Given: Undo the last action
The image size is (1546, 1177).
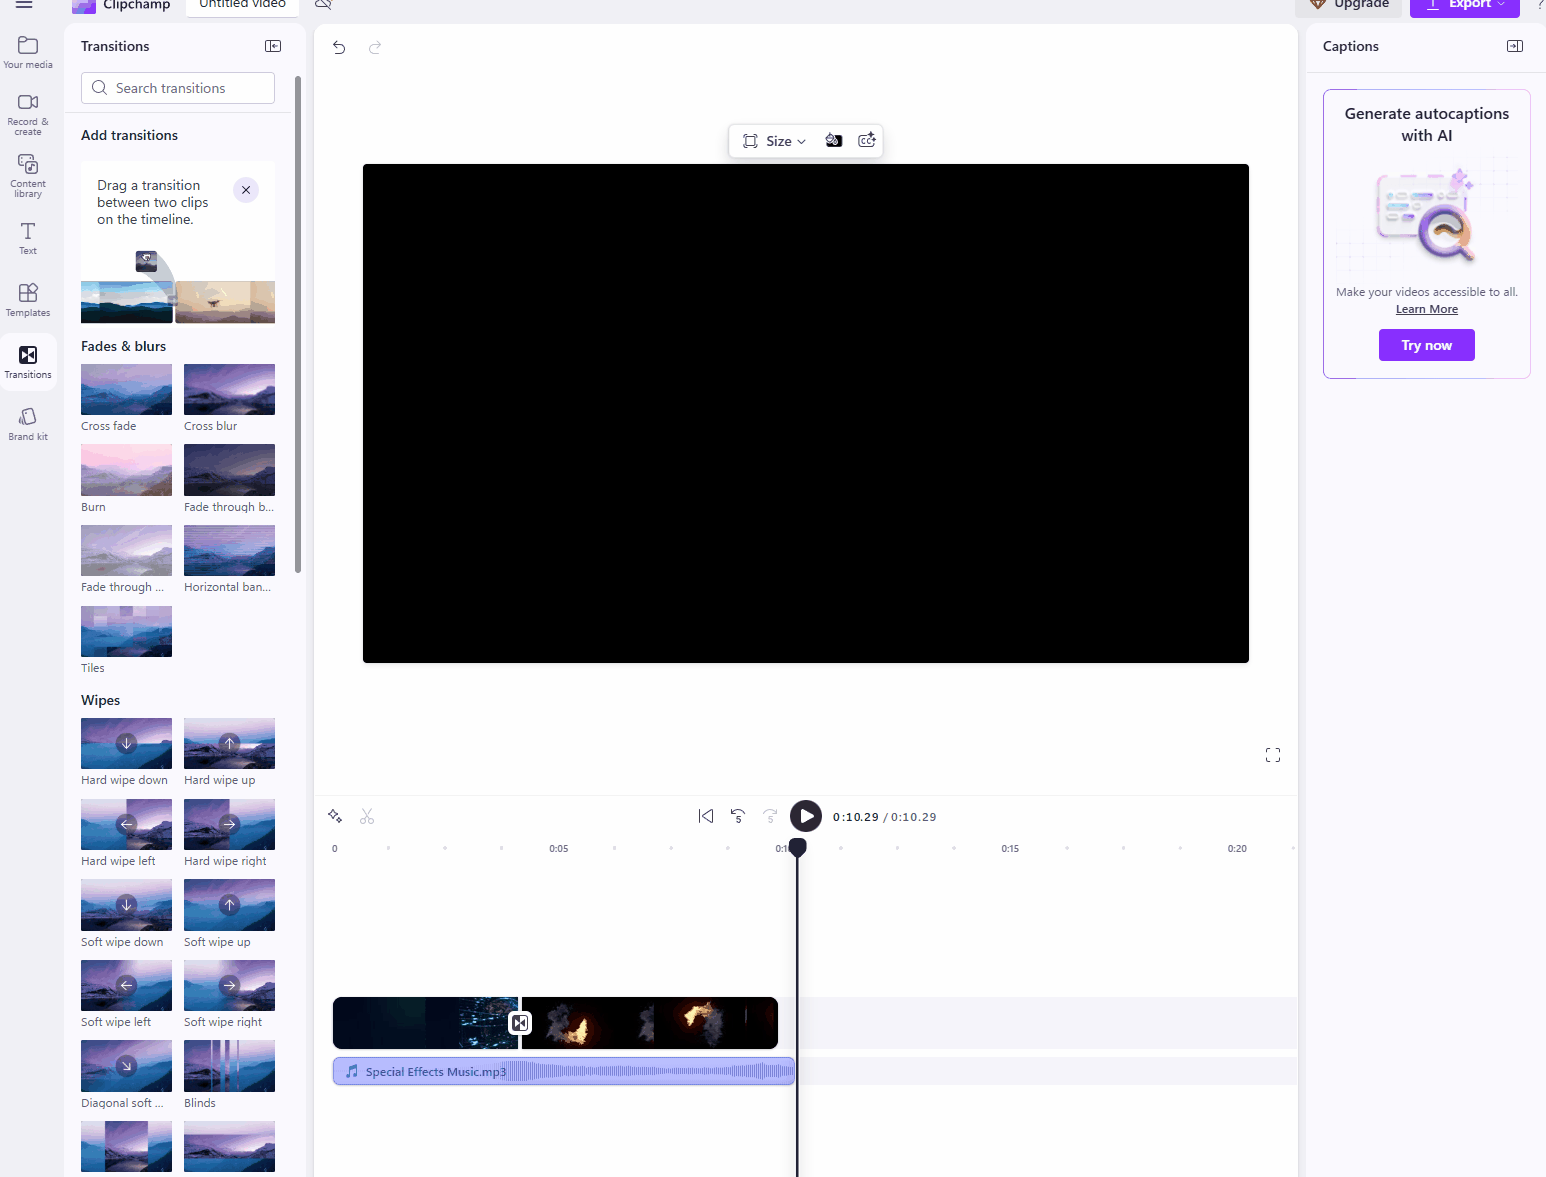Looking at the screenshot, I should coord(338,47).
